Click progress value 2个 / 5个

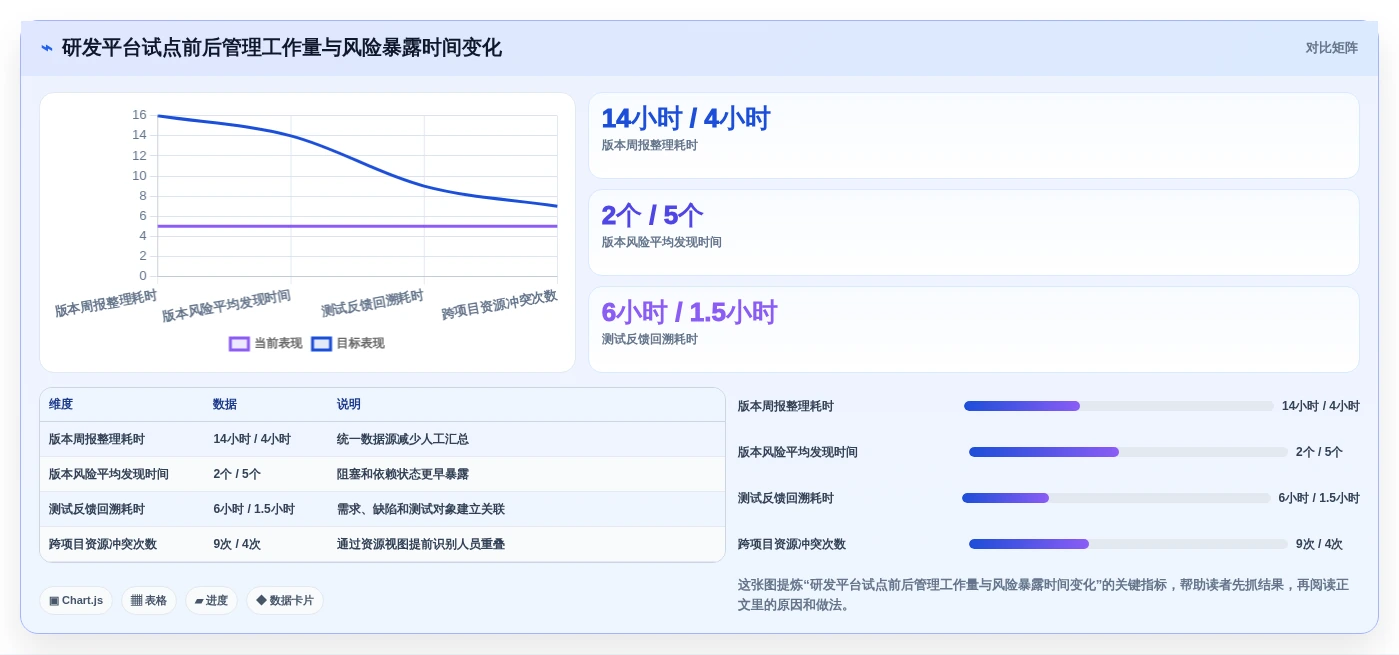coord(1319,452)
